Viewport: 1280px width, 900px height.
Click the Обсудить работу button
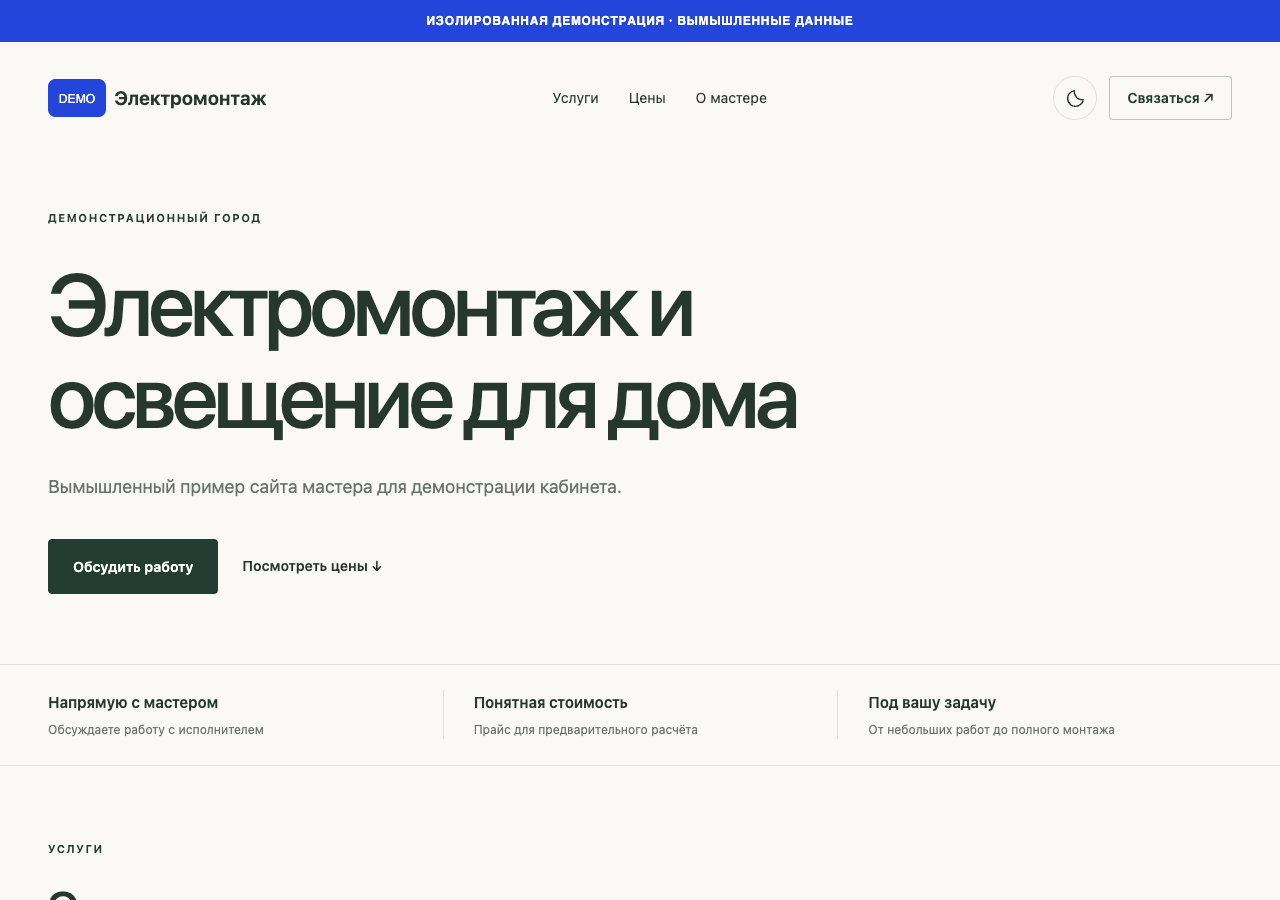pyautogui.click(x=133, y=566)
